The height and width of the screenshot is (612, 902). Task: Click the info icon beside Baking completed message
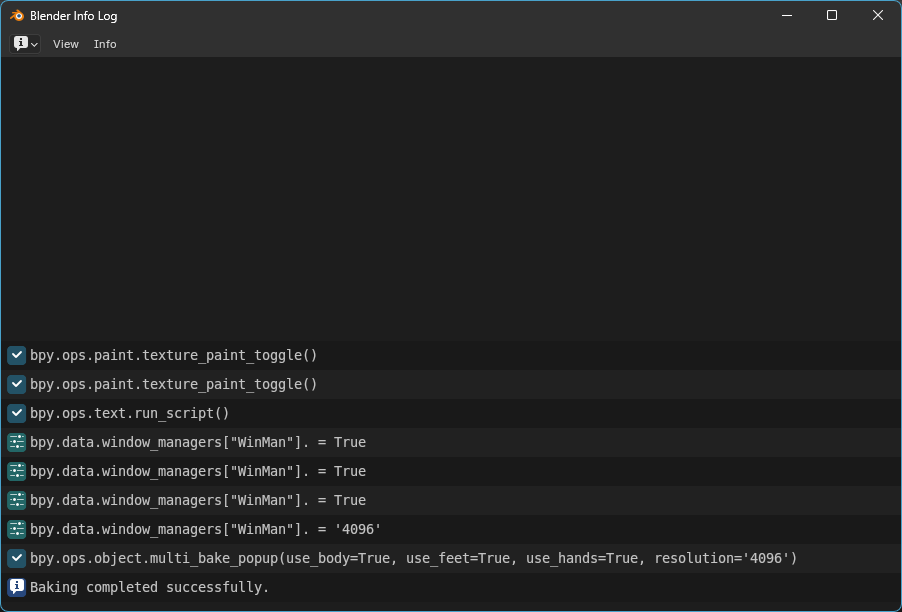[x=16, y=587]
